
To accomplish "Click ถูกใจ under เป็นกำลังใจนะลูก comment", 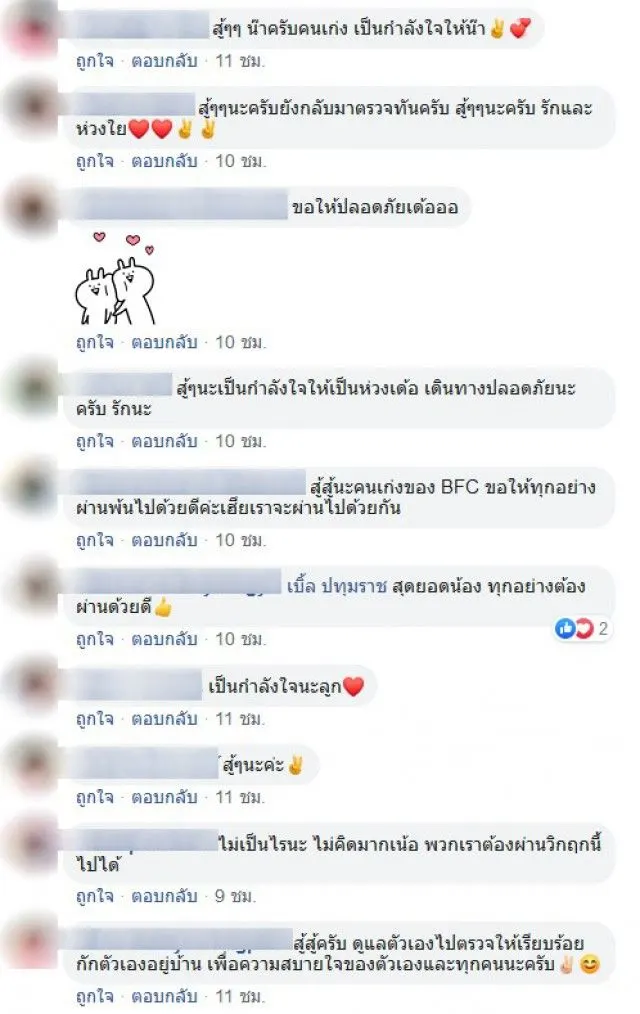I will click(94, 718).
